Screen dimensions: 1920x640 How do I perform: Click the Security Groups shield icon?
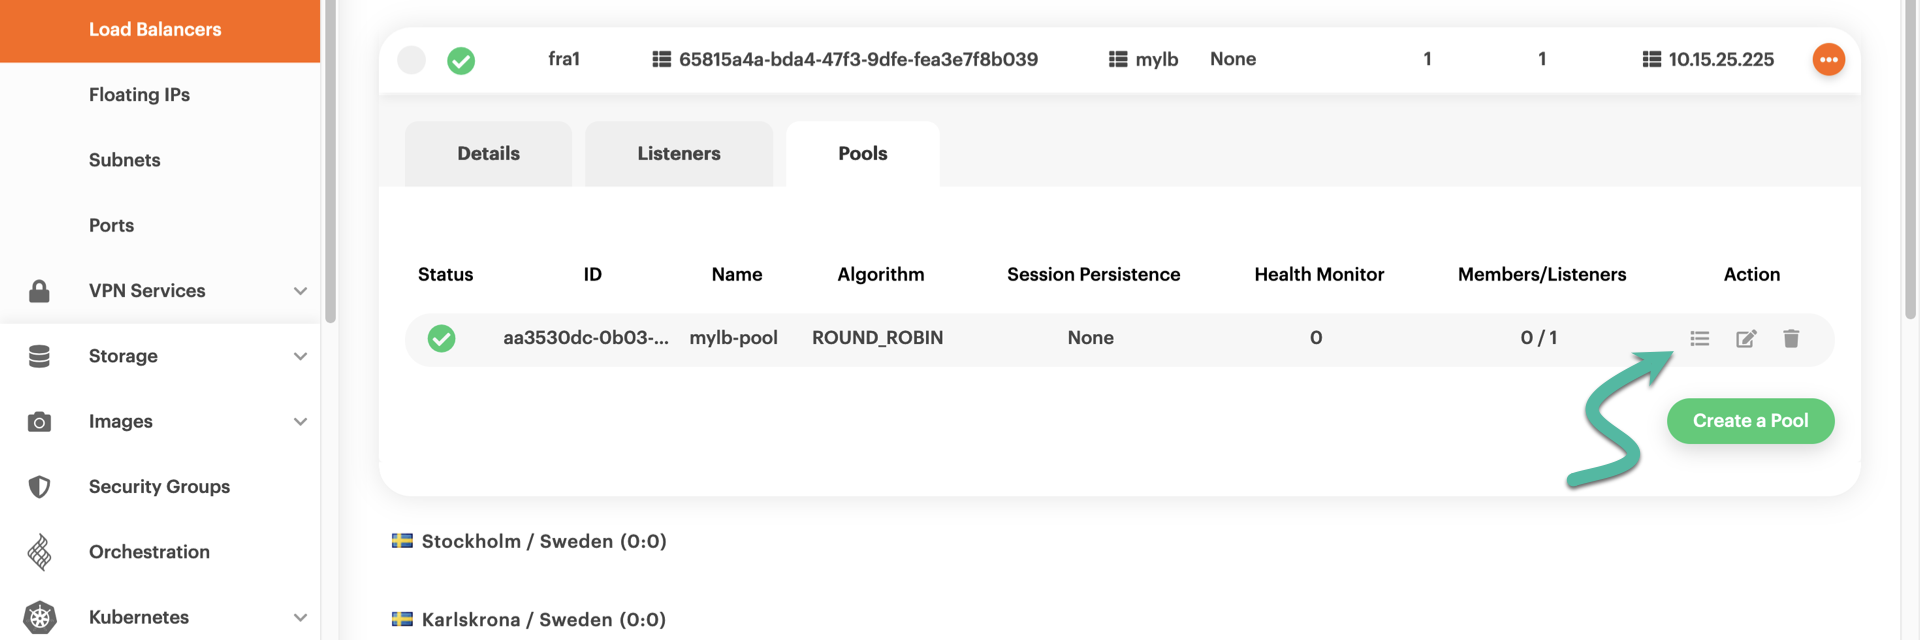[x=40, y=487]
